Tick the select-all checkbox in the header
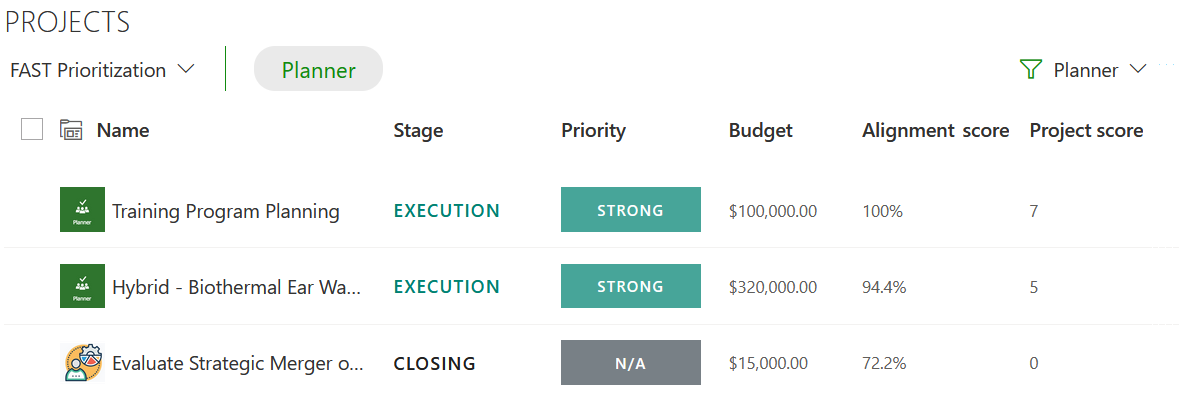This screenshot has width=1180, height=413. 32,129
